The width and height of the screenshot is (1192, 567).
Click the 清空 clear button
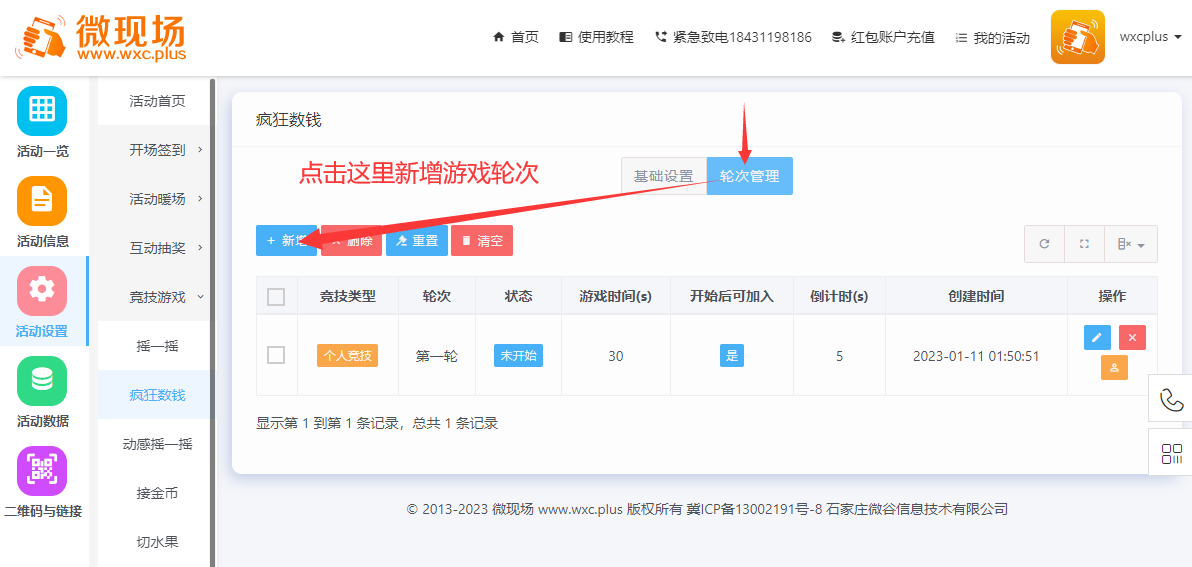pos(482,240)
